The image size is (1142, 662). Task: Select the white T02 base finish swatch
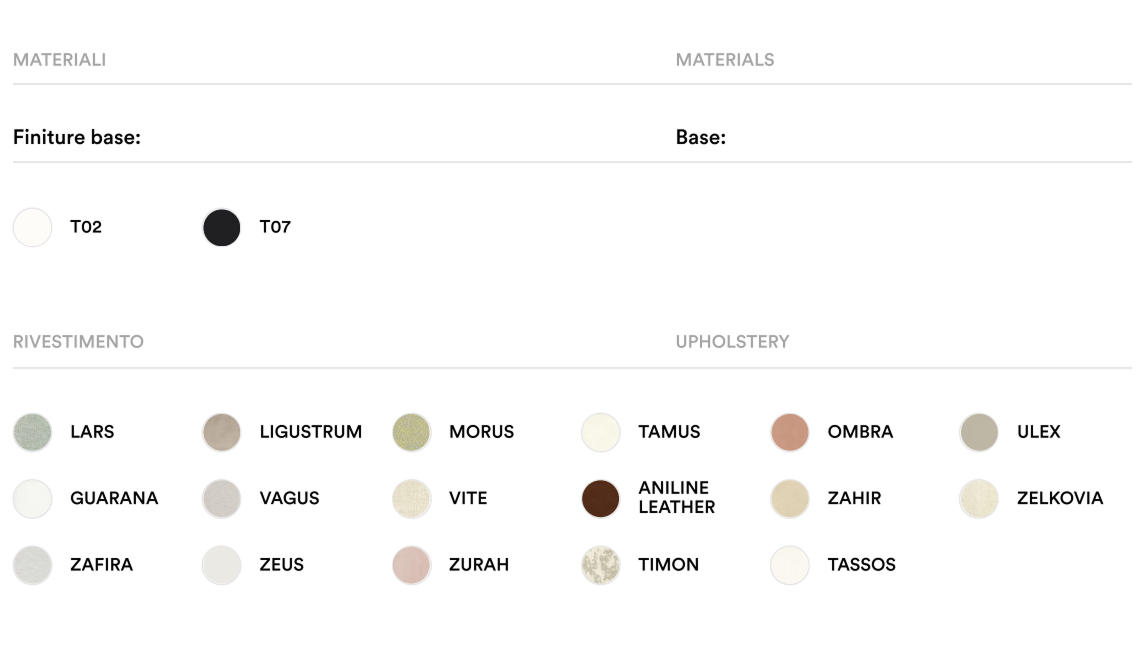(x=32, y=228)
